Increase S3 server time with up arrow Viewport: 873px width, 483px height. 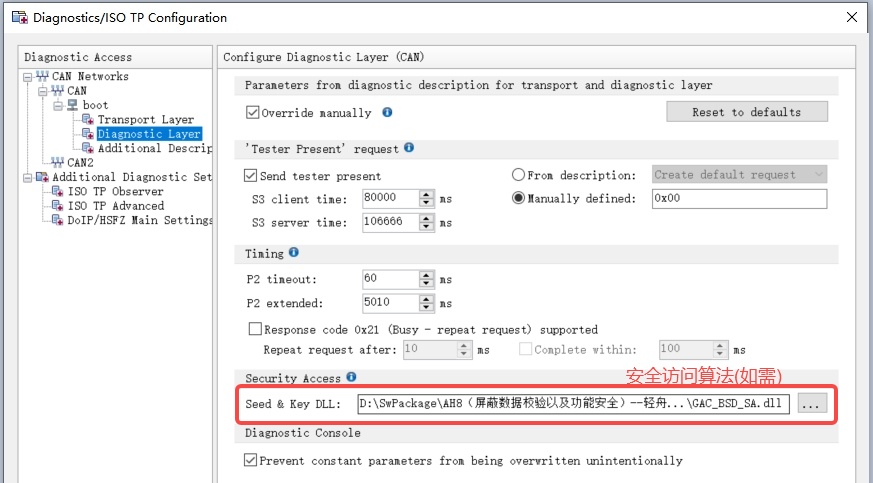point(426,218)
